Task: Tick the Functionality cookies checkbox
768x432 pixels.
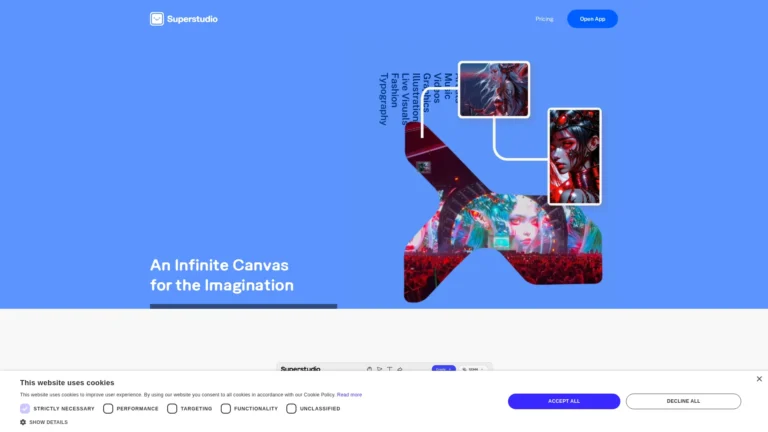Action: (226, 408)
